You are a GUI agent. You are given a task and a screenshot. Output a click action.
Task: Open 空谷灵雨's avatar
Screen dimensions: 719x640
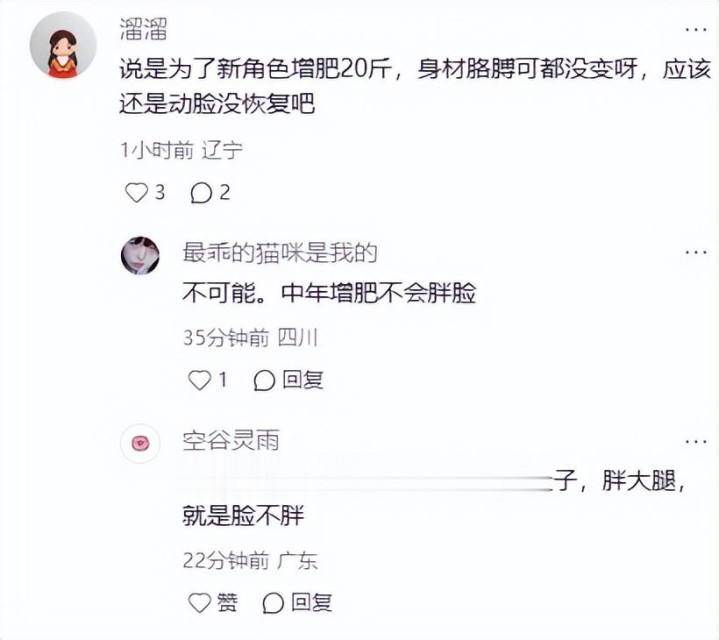click(x=141, y=443)
